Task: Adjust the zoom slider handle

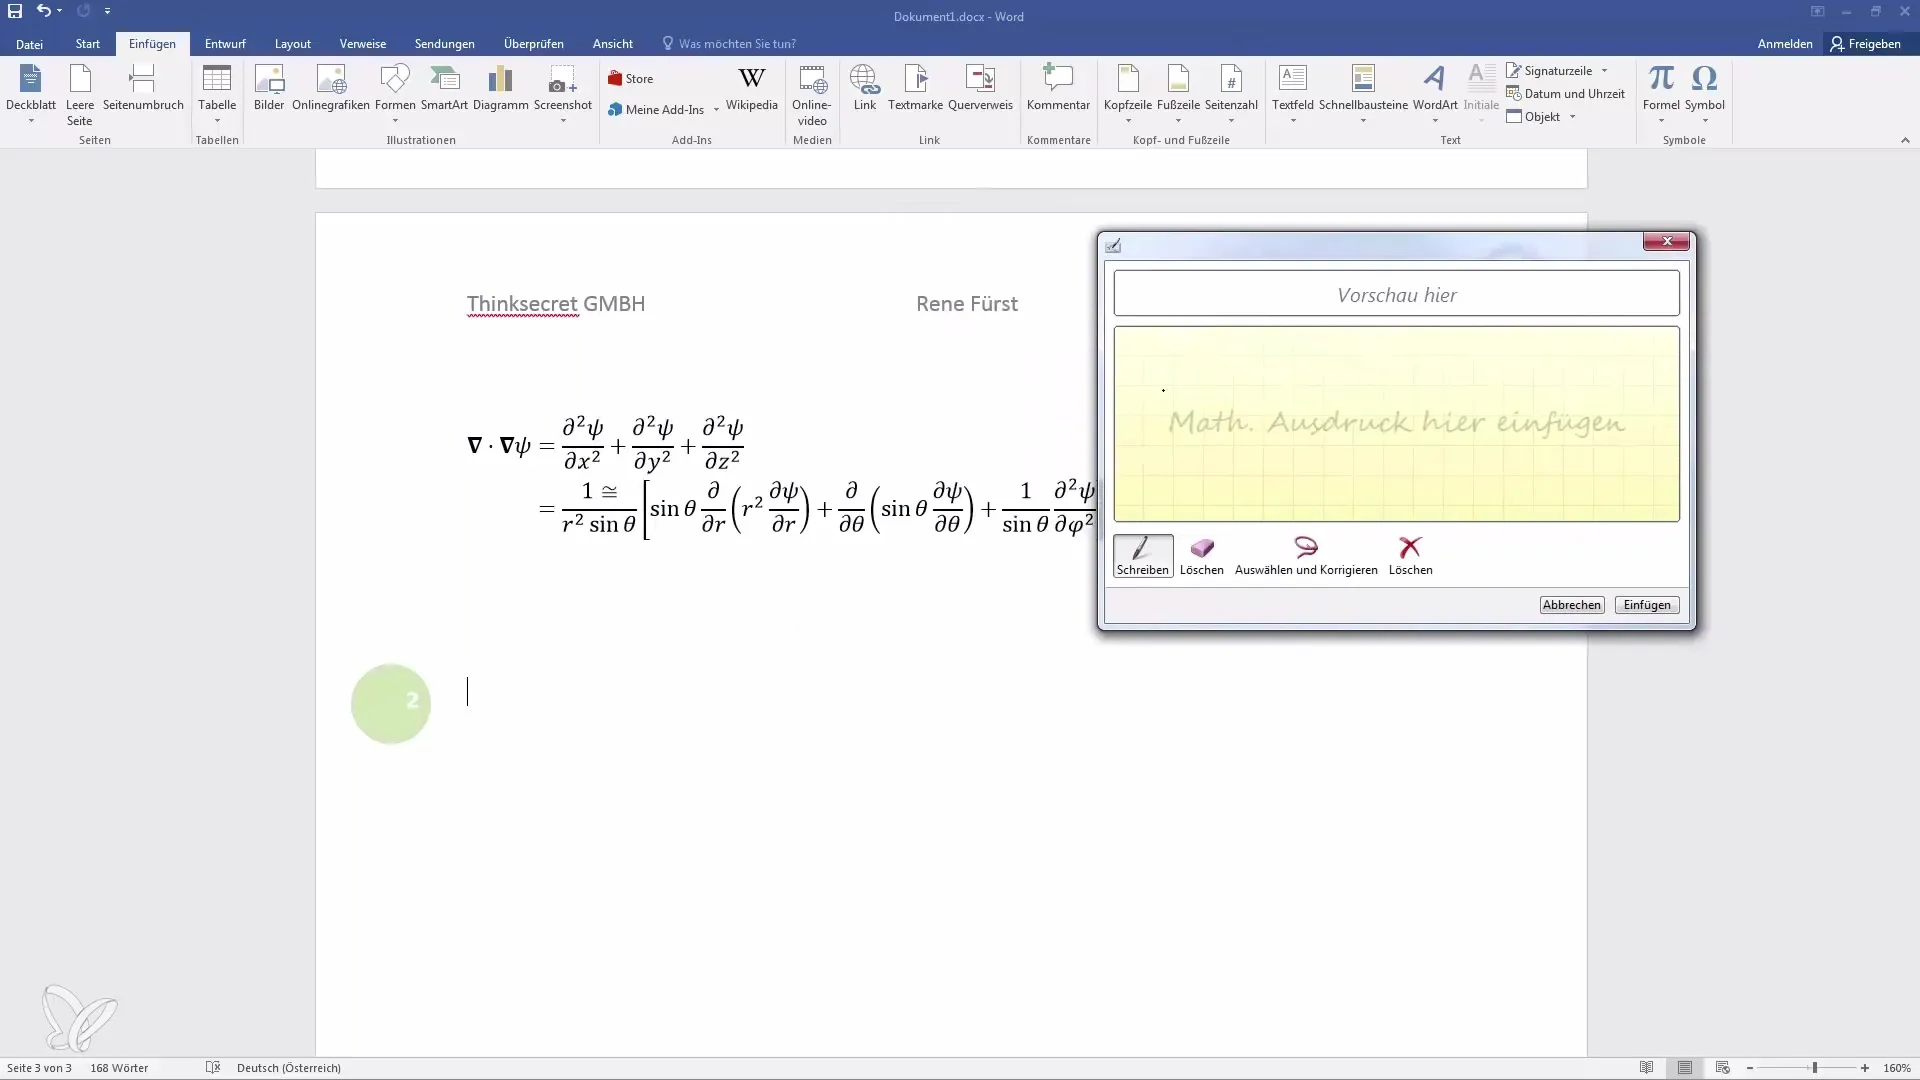Action: pos(1814,1068)
